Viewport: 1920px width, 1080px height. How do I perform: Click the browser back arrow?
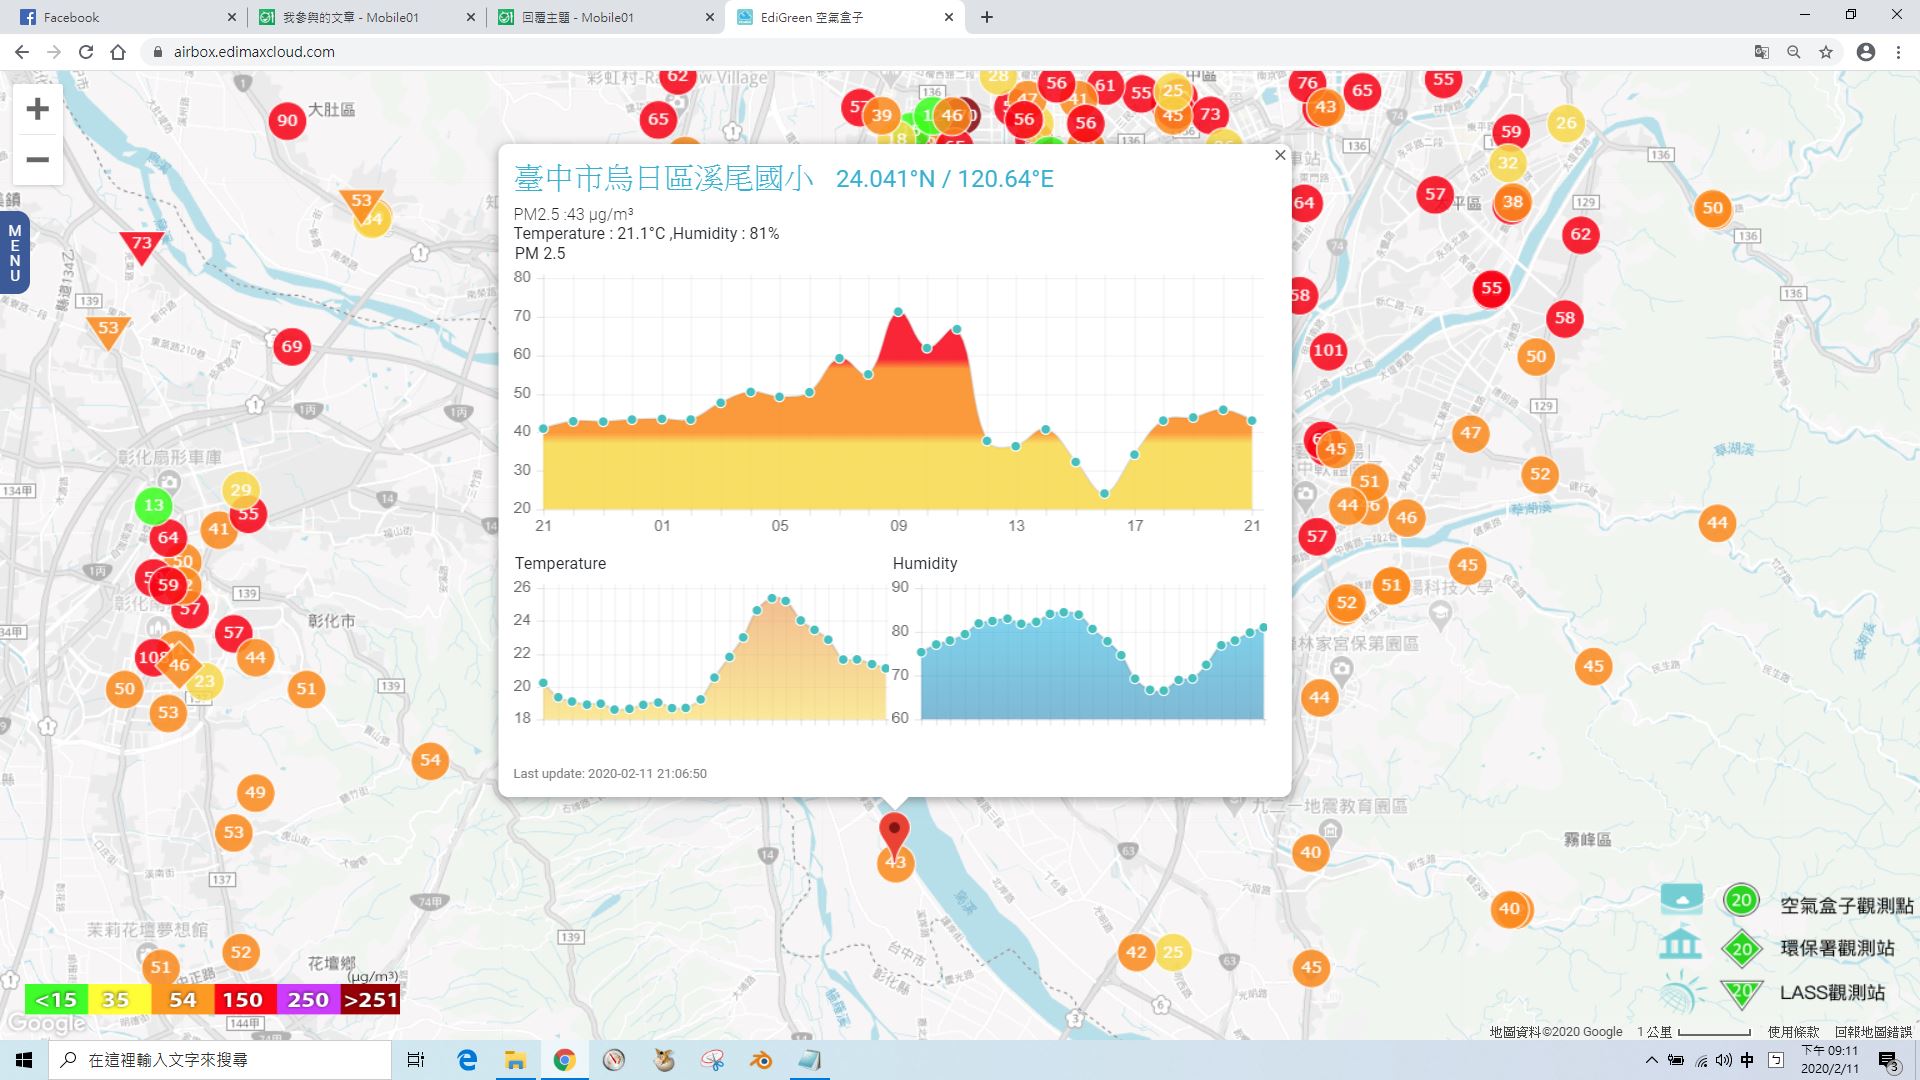click(22, 52)
